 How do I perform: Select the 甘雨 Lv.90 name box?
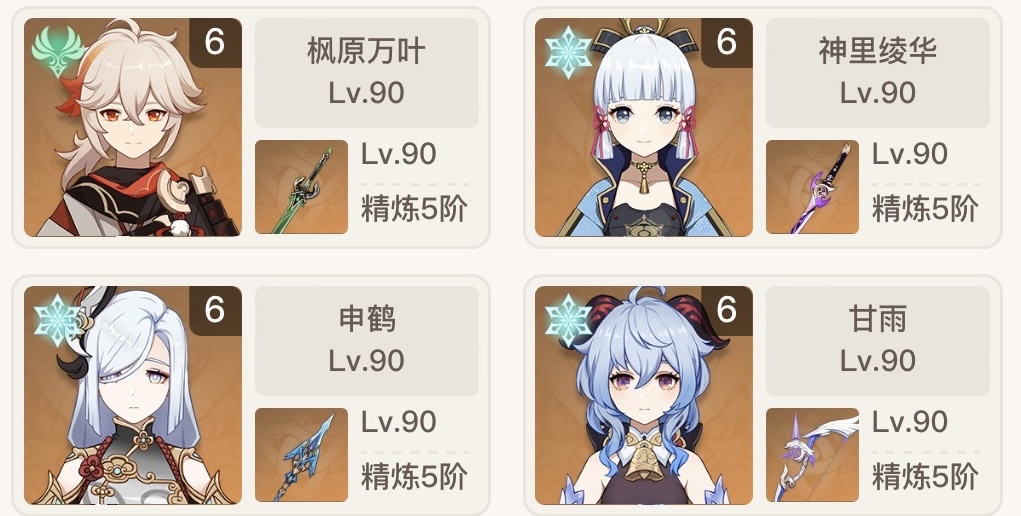click(878, 341)
